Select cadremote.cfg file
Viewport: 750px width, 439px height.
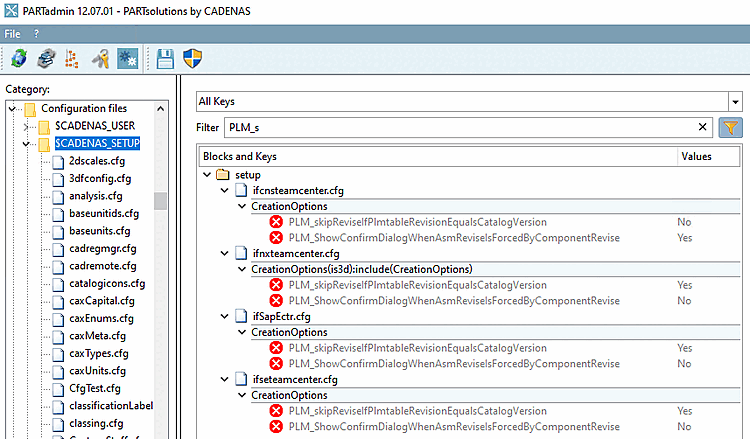(102, 266)
